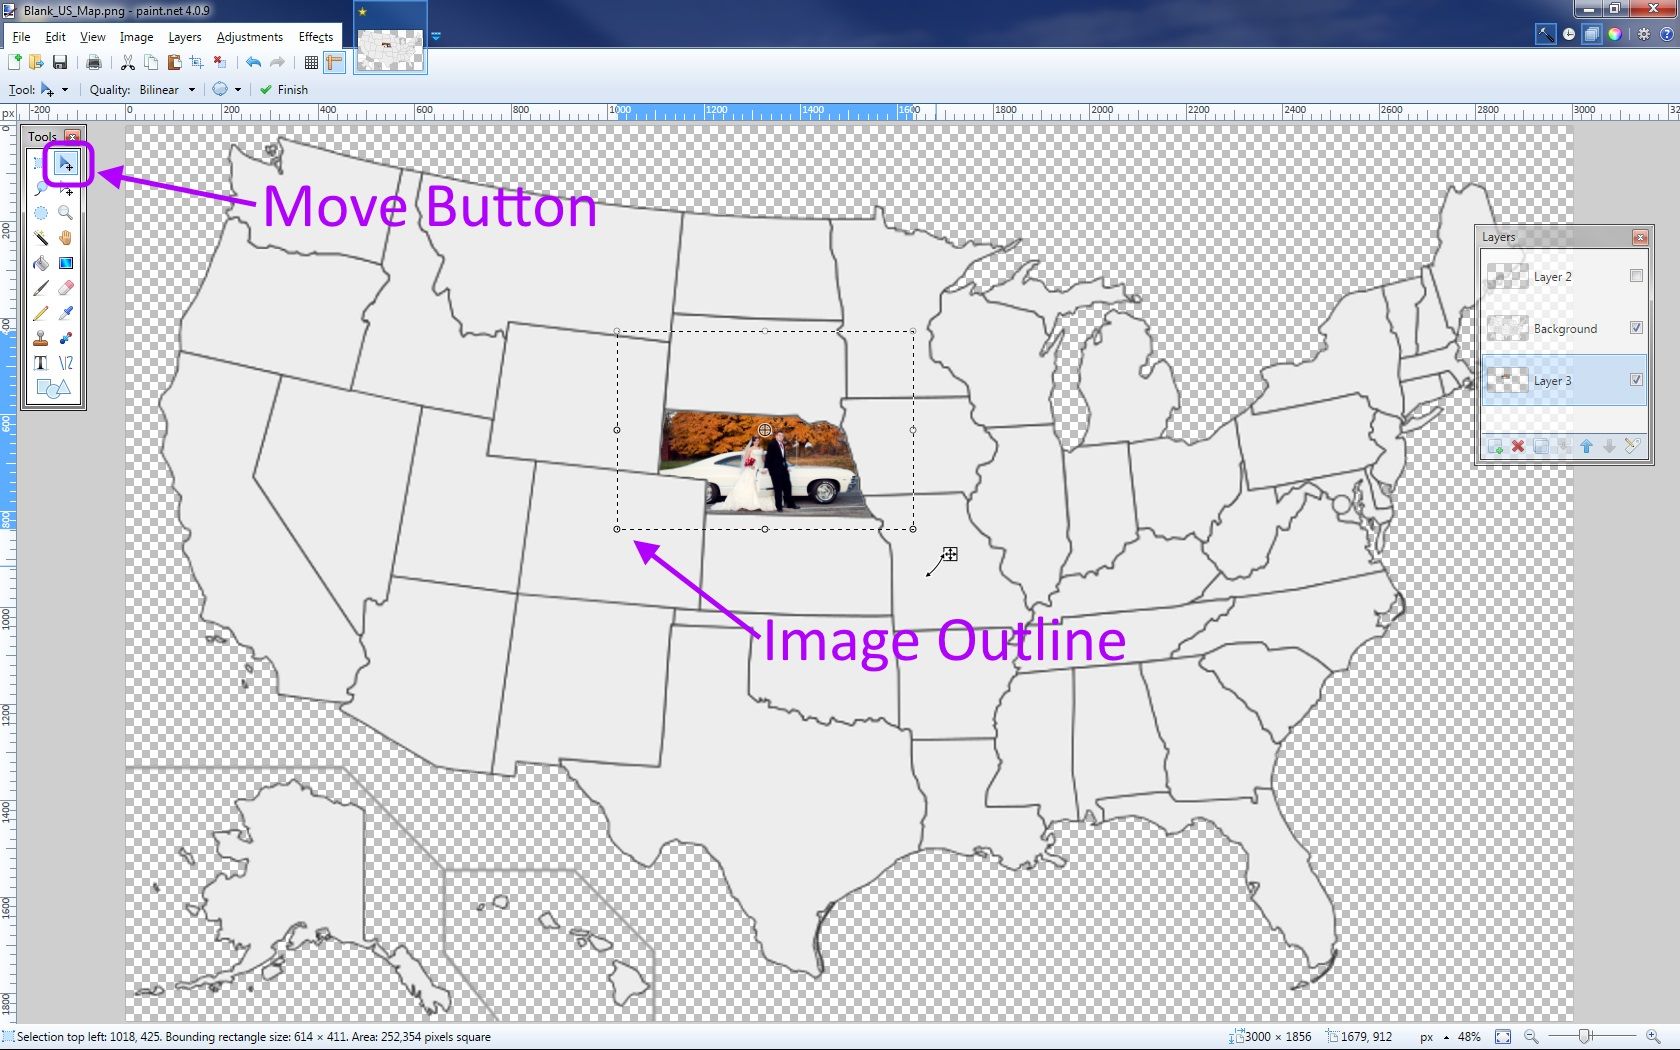Move Layer 3 up using the blue arrow

(x=1587, y=446)
